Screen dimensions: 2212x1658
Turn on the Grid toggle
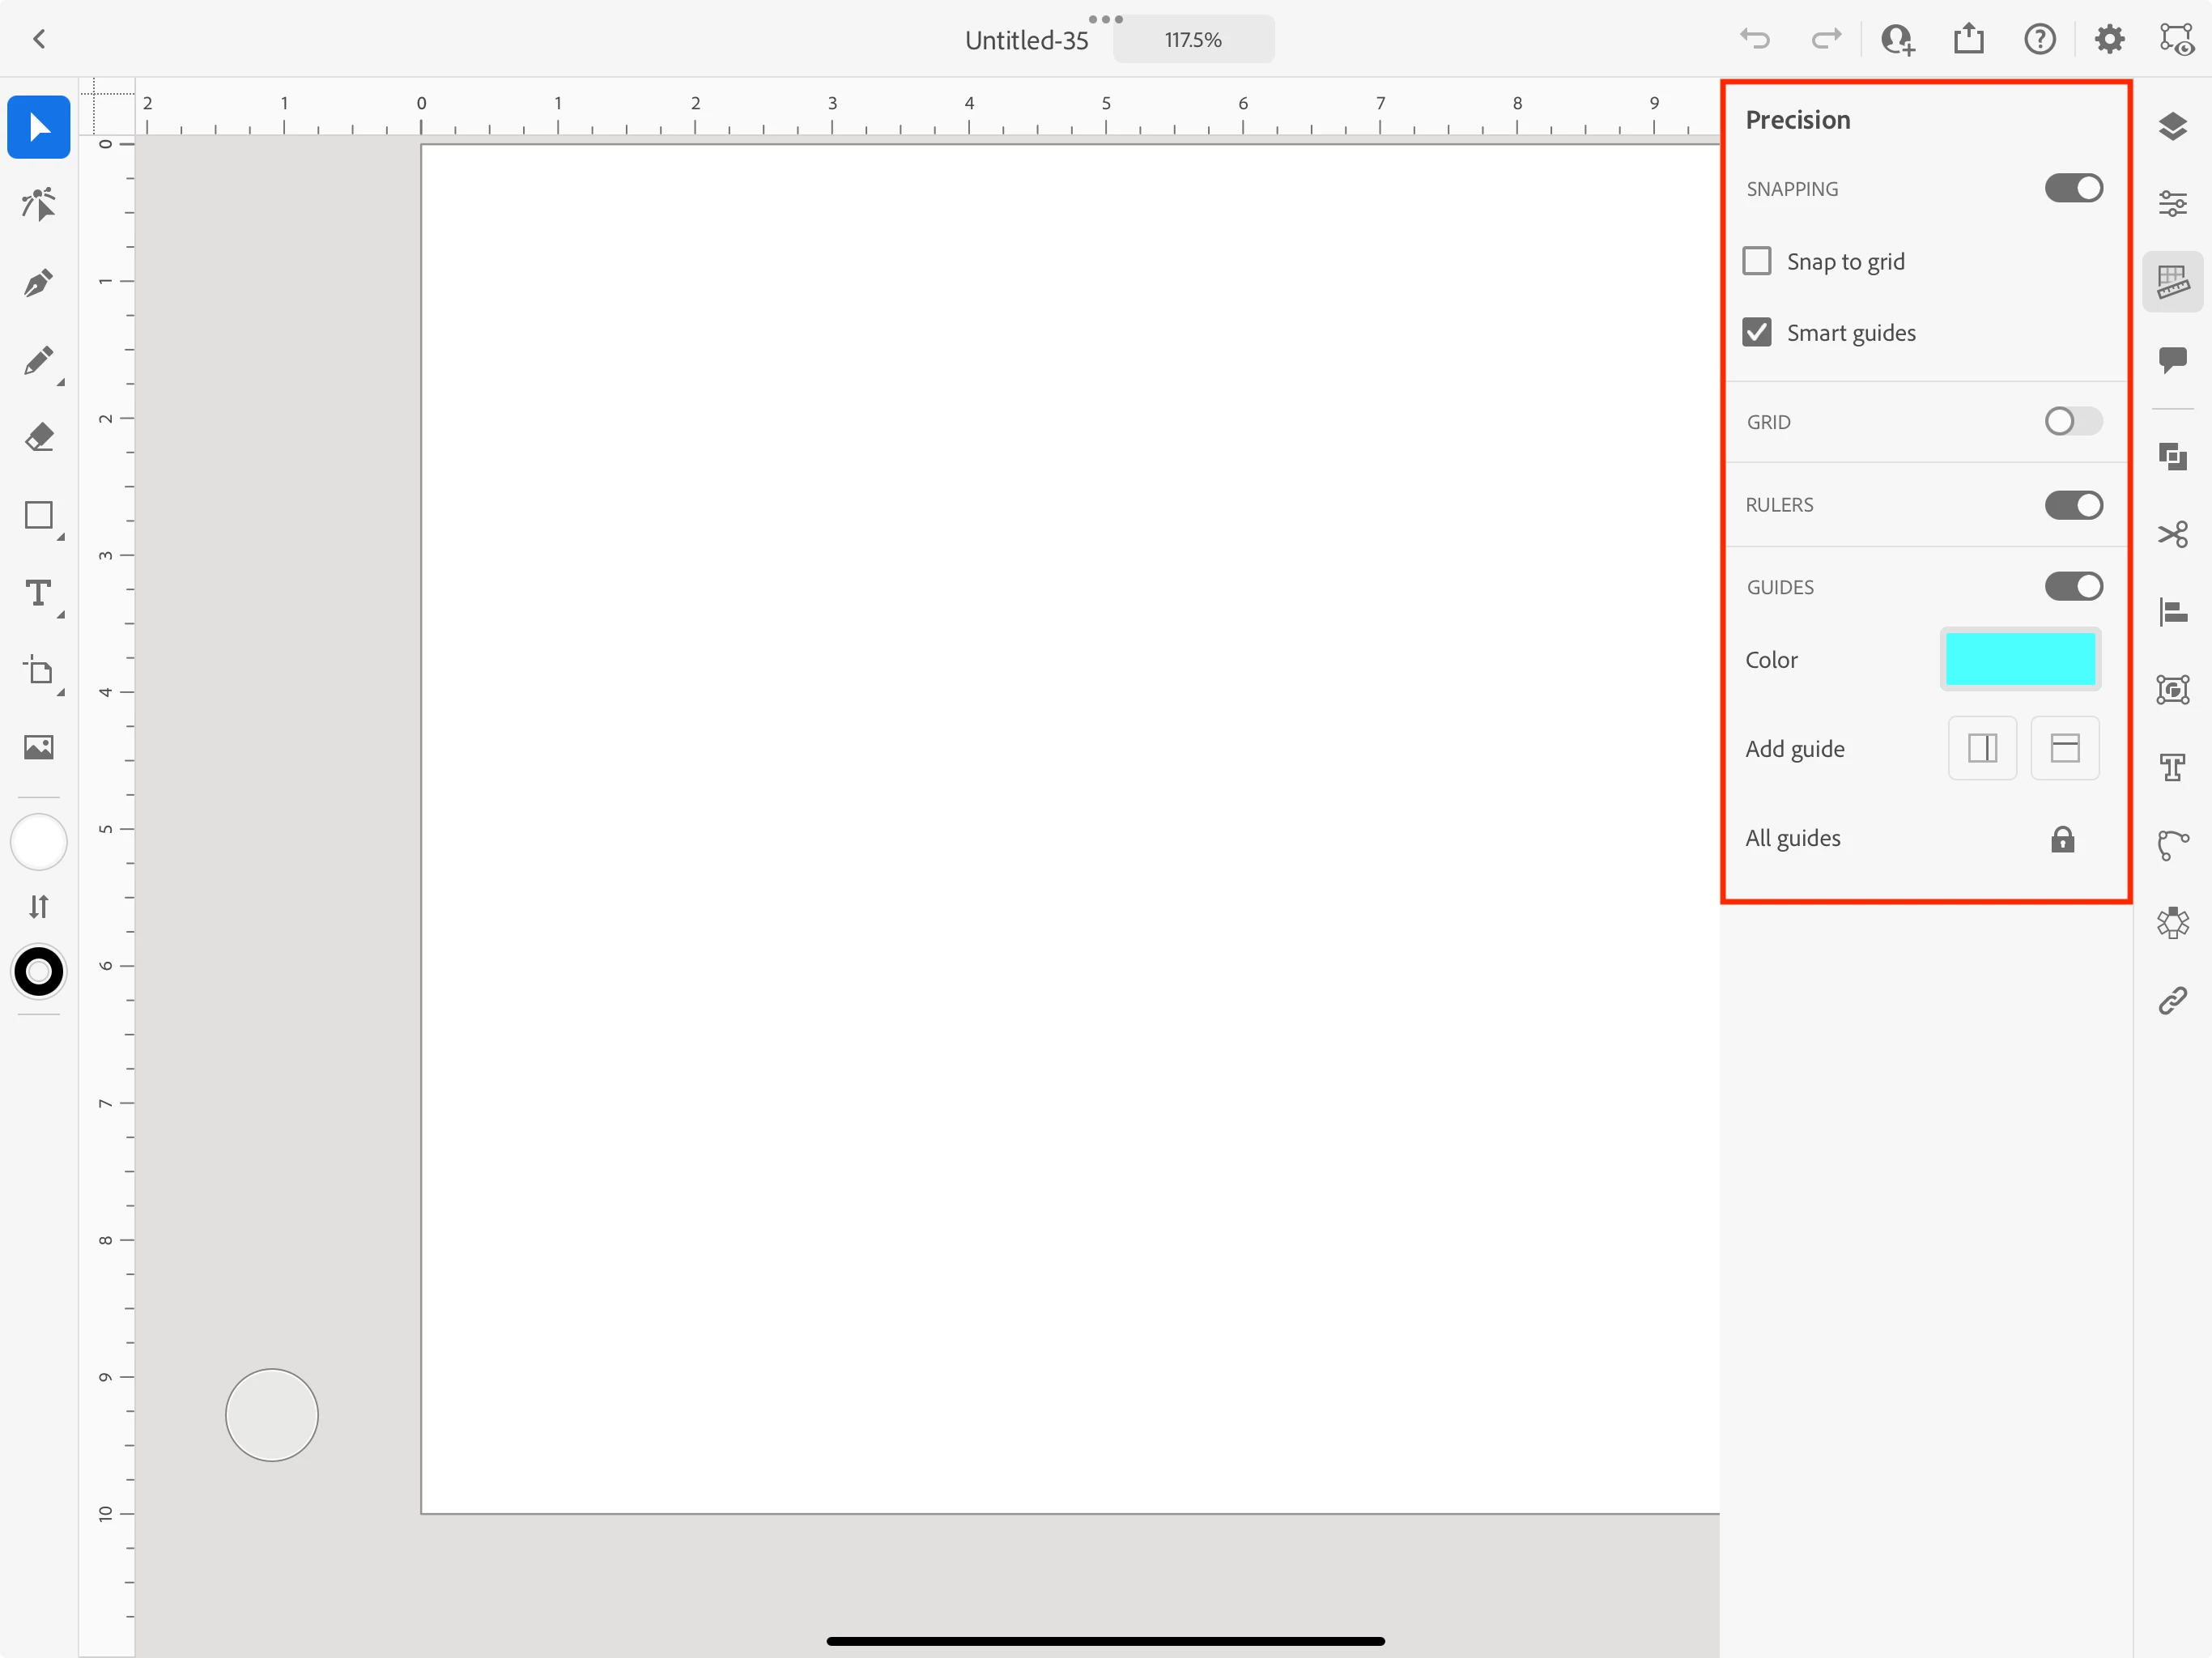(x=2073, y=421)
